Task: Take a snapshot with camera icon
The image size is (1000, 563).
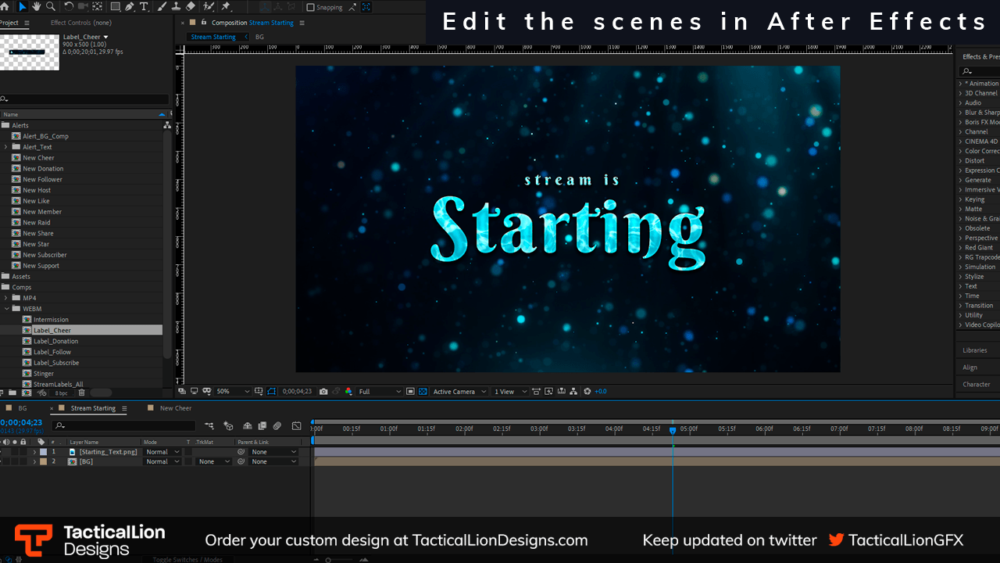Action: [x=323, y=391]
